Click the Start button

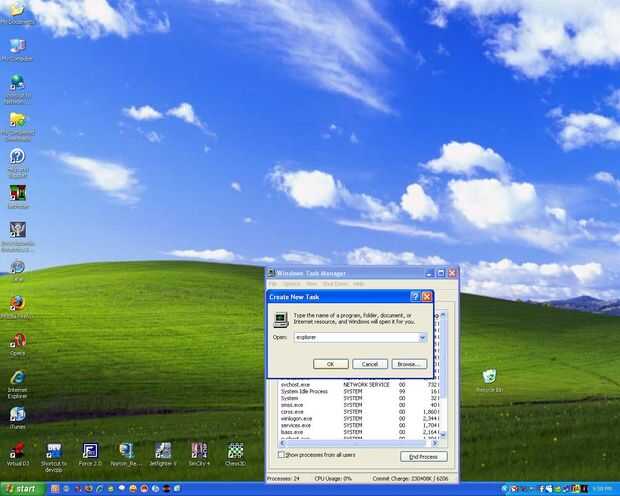(x=22, y=489)
